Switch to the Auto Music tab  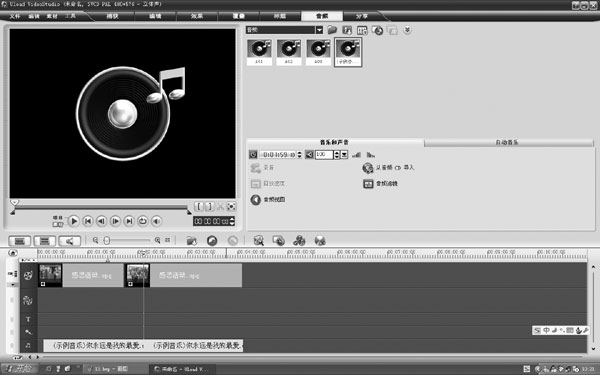[x=509, y=142]
